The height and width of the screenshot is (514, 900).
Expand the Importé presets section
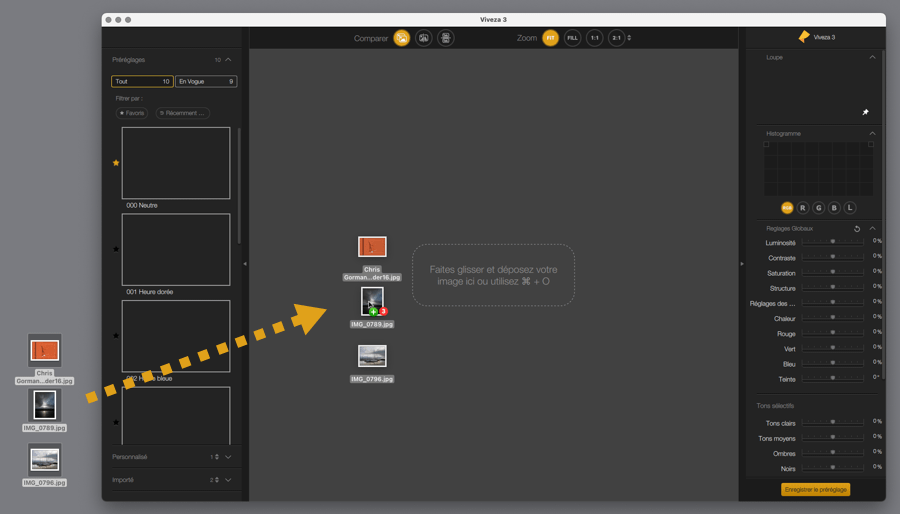tap(228, 480)
